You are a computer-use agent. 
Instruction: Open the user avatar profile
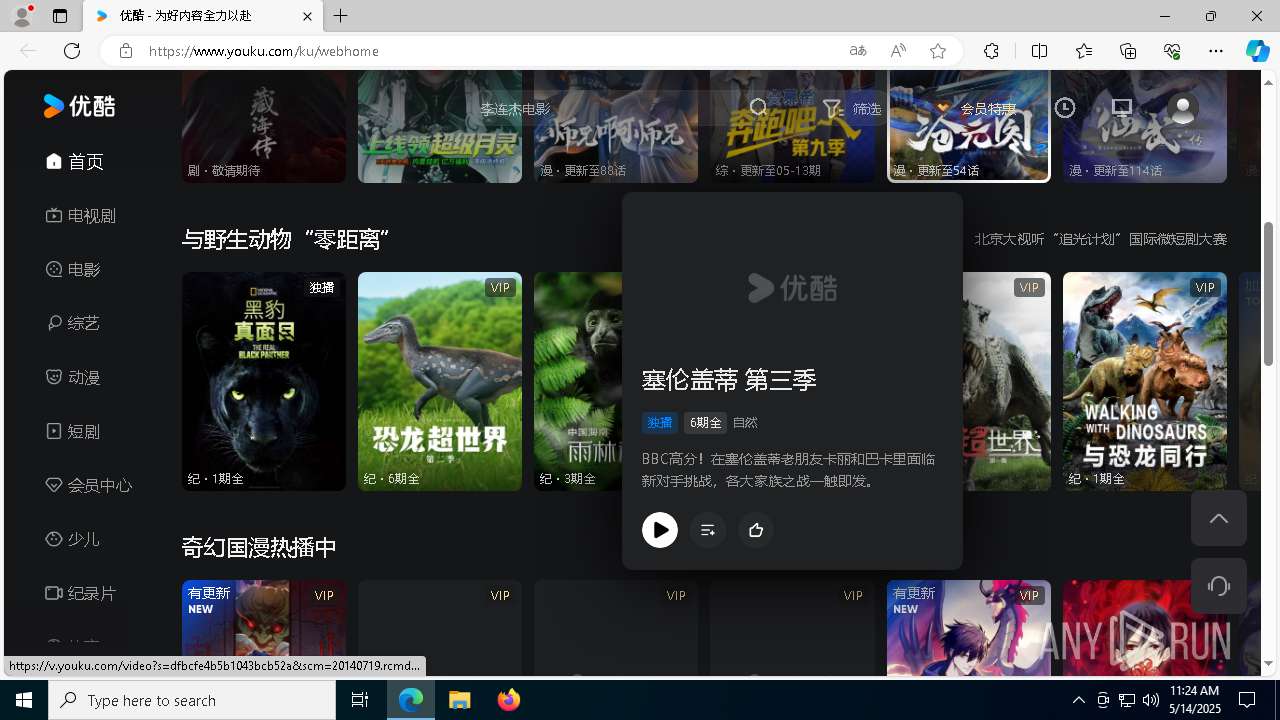coord(1183,108)
